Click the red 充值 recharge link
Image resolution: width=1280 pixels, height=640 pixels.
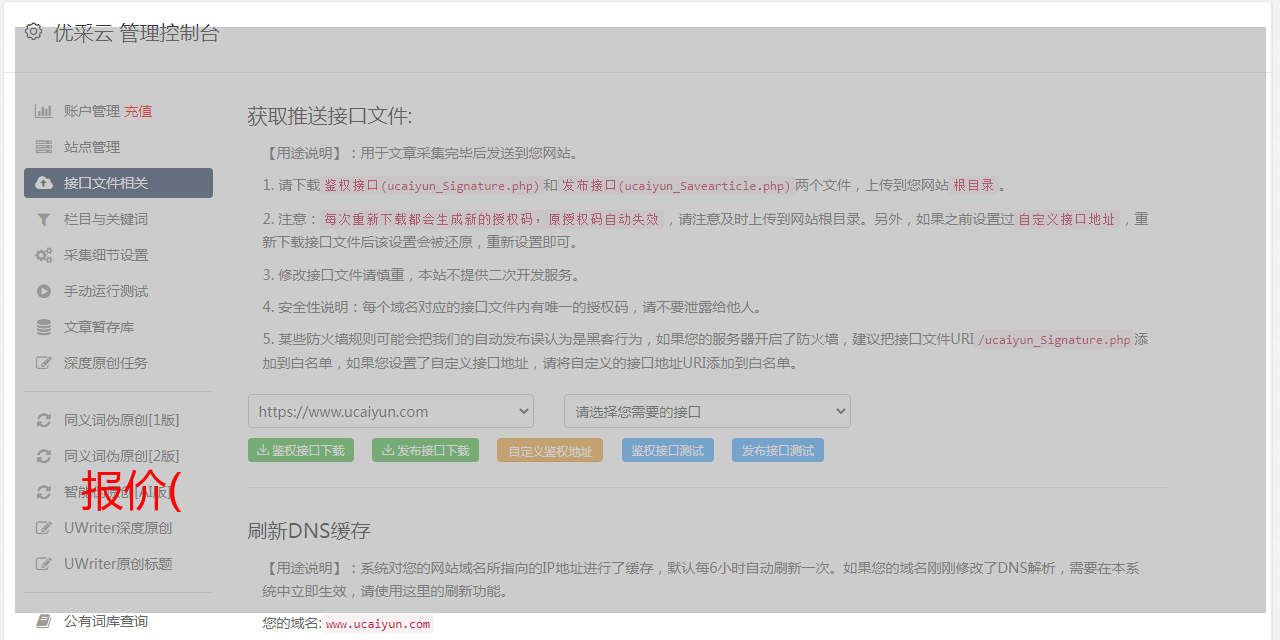[x=138, y=111]
